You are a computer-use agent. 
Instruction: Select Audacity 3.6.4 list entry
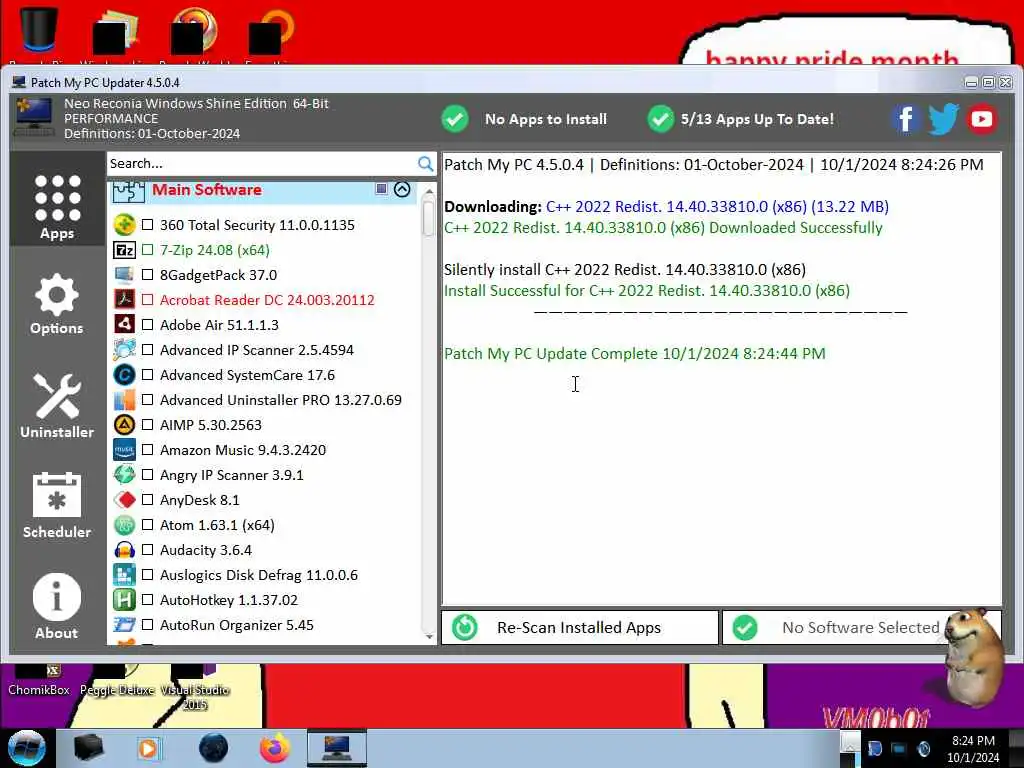pyautogui.click(x=206, y=550)
